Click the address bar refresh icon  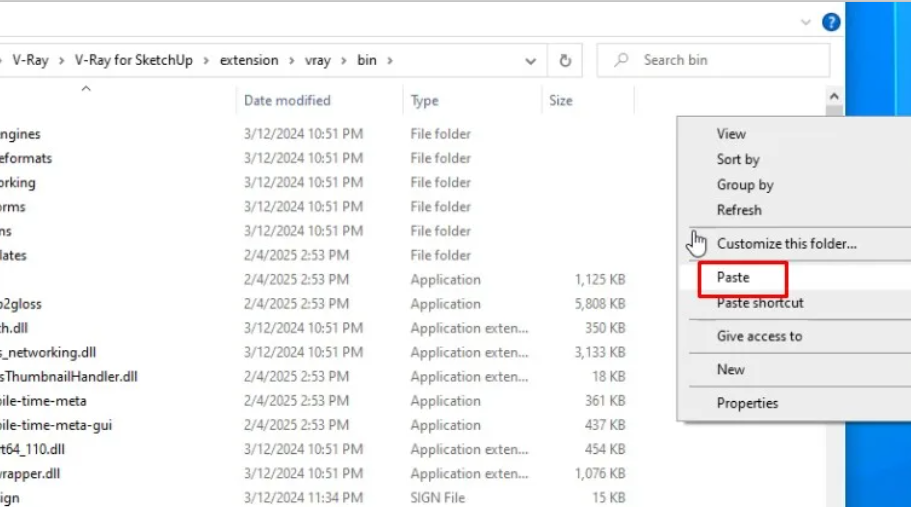click(565, 60)
